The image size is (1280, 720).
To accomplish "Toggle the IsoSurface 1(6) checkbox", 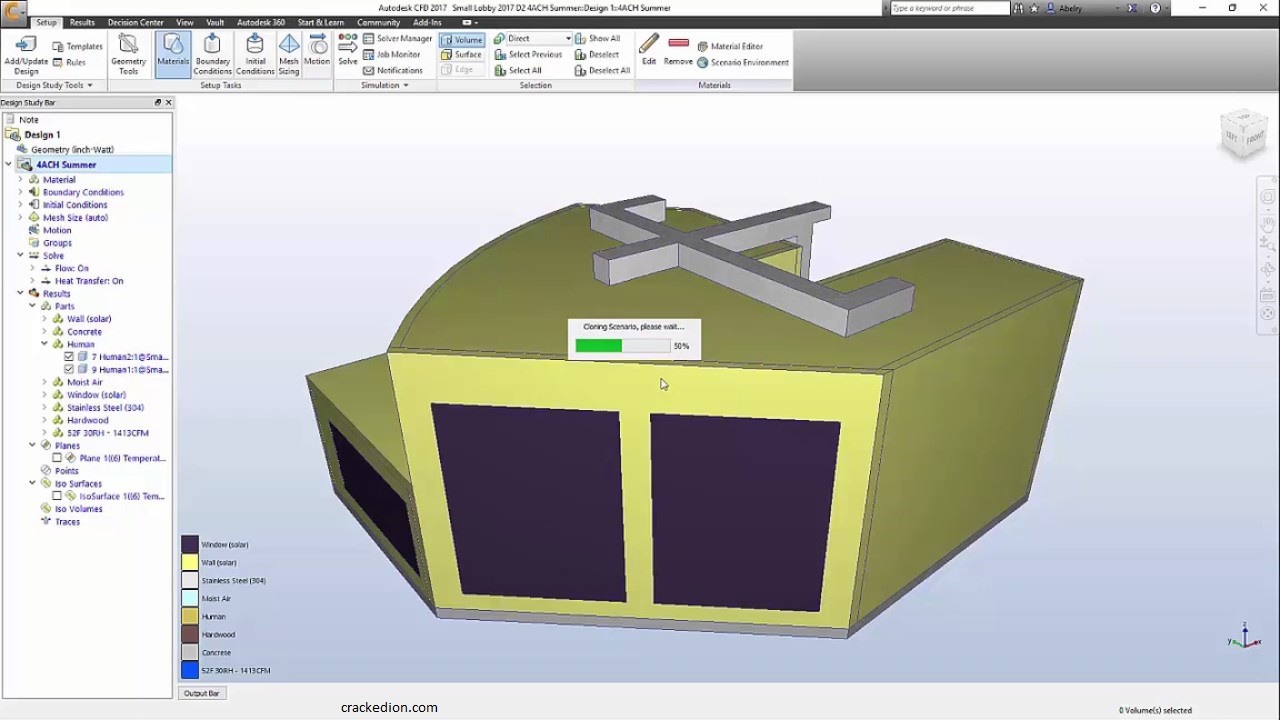I will tap(57, 496).
